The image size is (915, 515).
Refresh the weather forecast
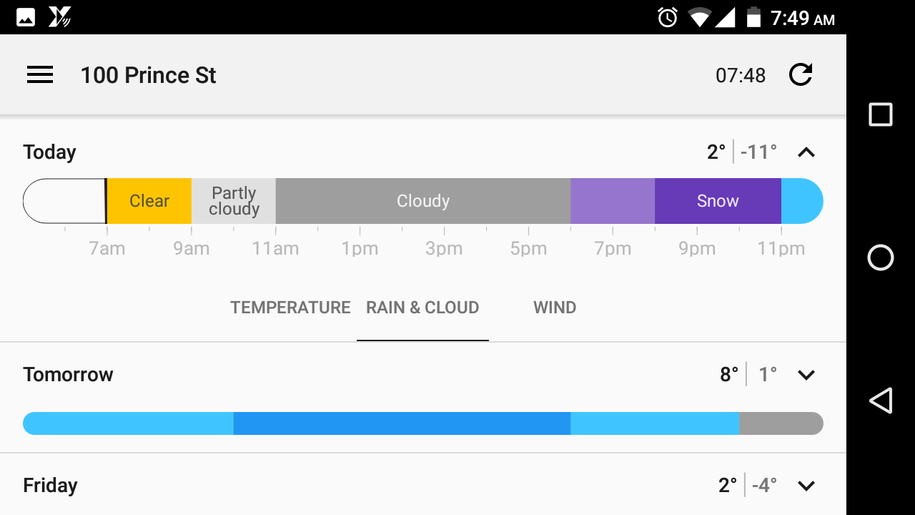point(801,75)
